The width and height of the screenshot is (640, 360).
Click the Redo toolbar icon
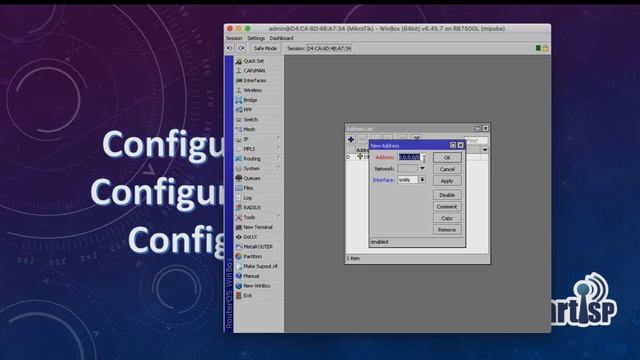[241, 48]
